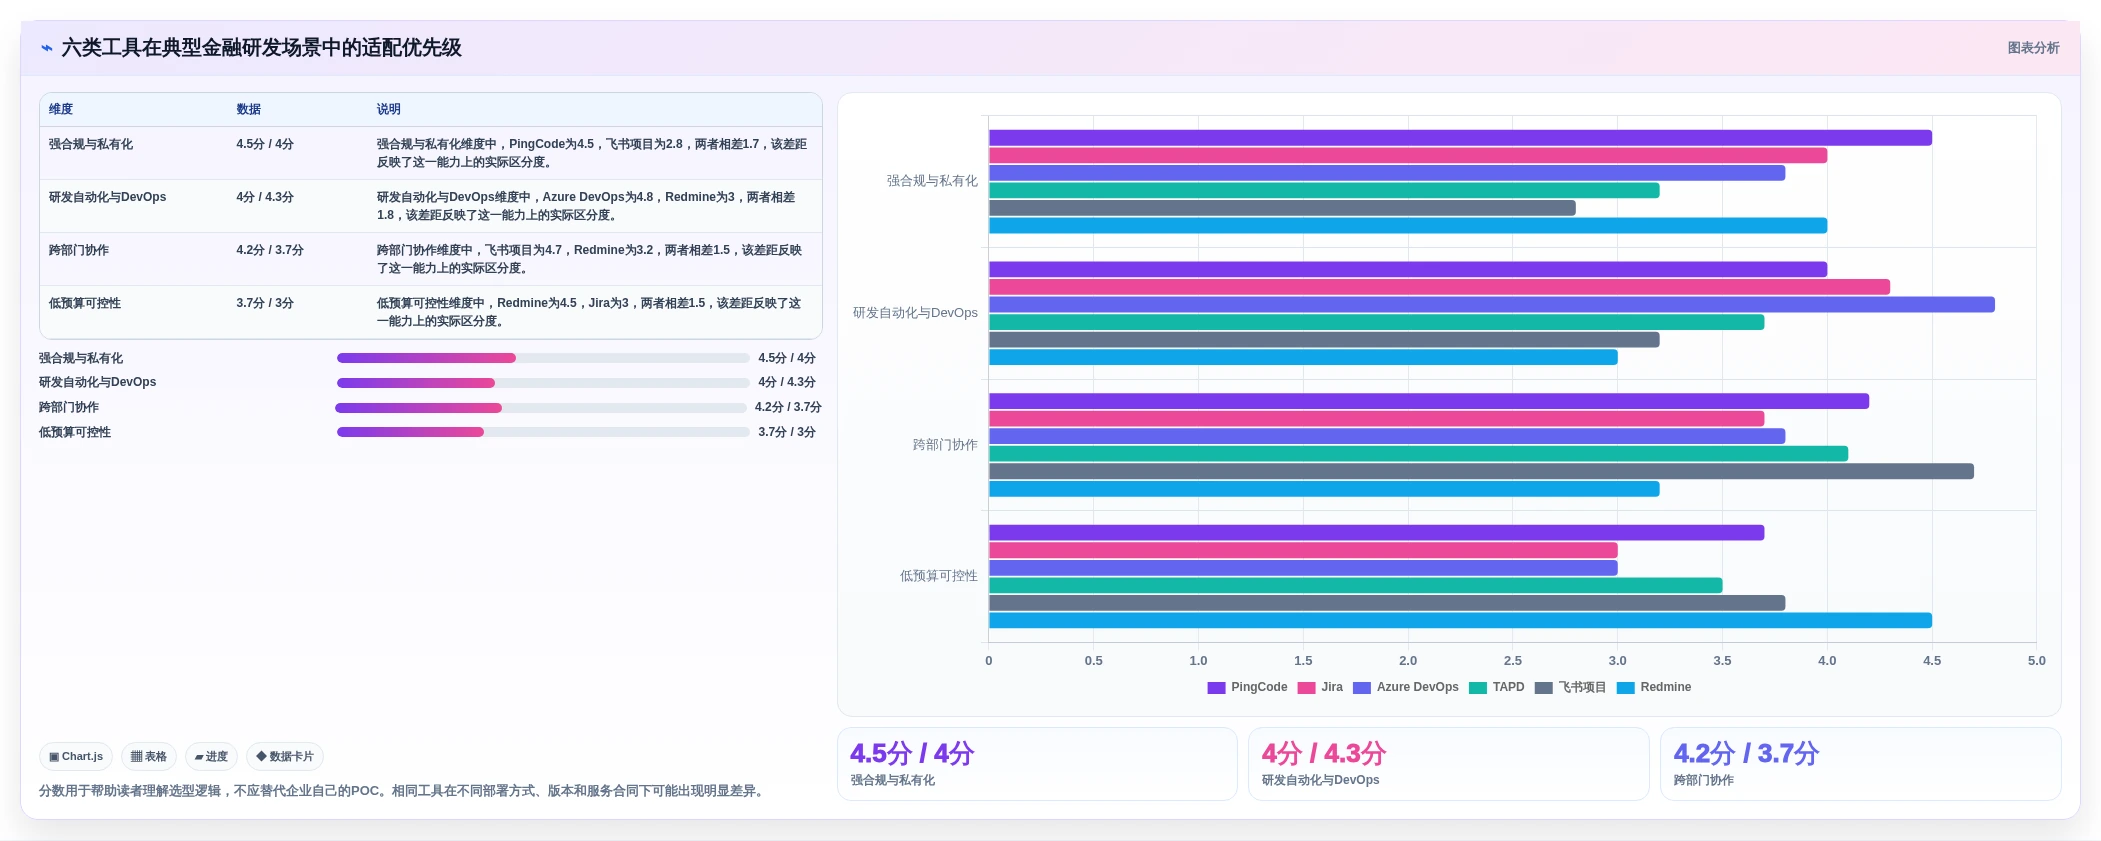Click the blue Redmine bar under 研发自动化与DevOps
The height and width of the screenshot is (841, 2101).
(1303, 357)
